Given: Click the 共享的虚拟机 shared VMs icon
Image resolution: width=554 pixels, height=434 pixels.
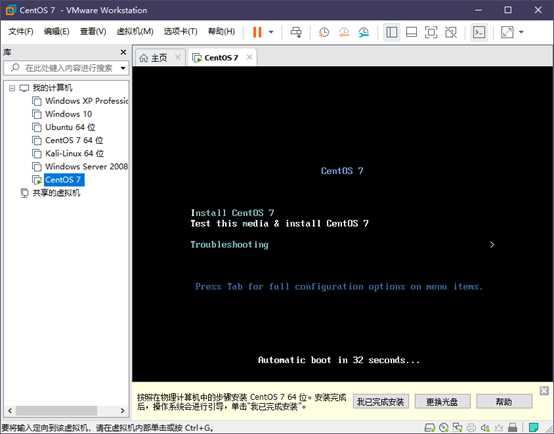Looking at the screenshot, I should tap(24, 193).
